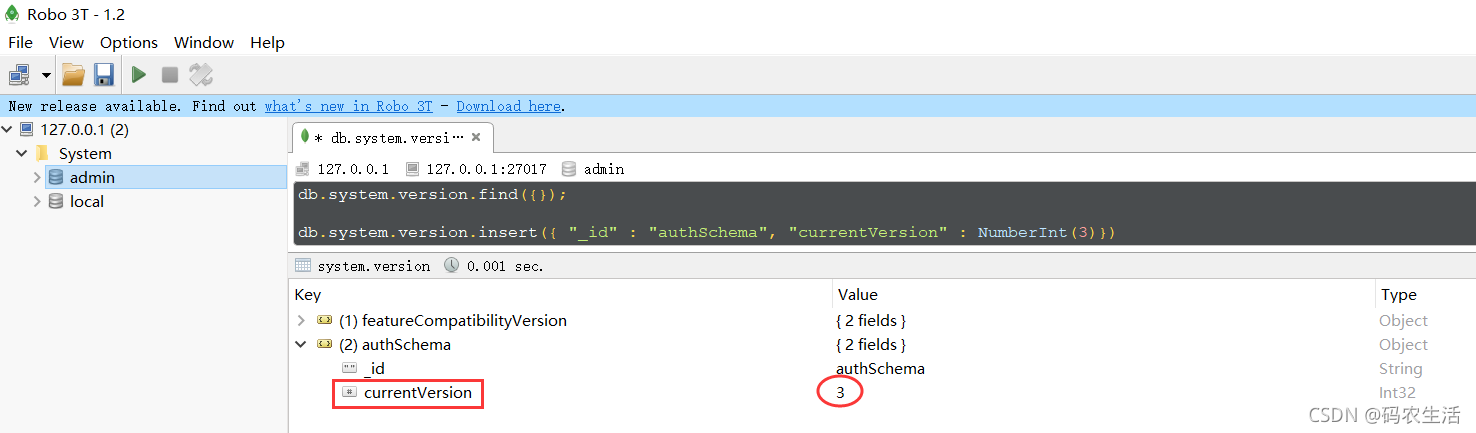
Task: Click the Connect to server icon
Action: pos(19,75)
